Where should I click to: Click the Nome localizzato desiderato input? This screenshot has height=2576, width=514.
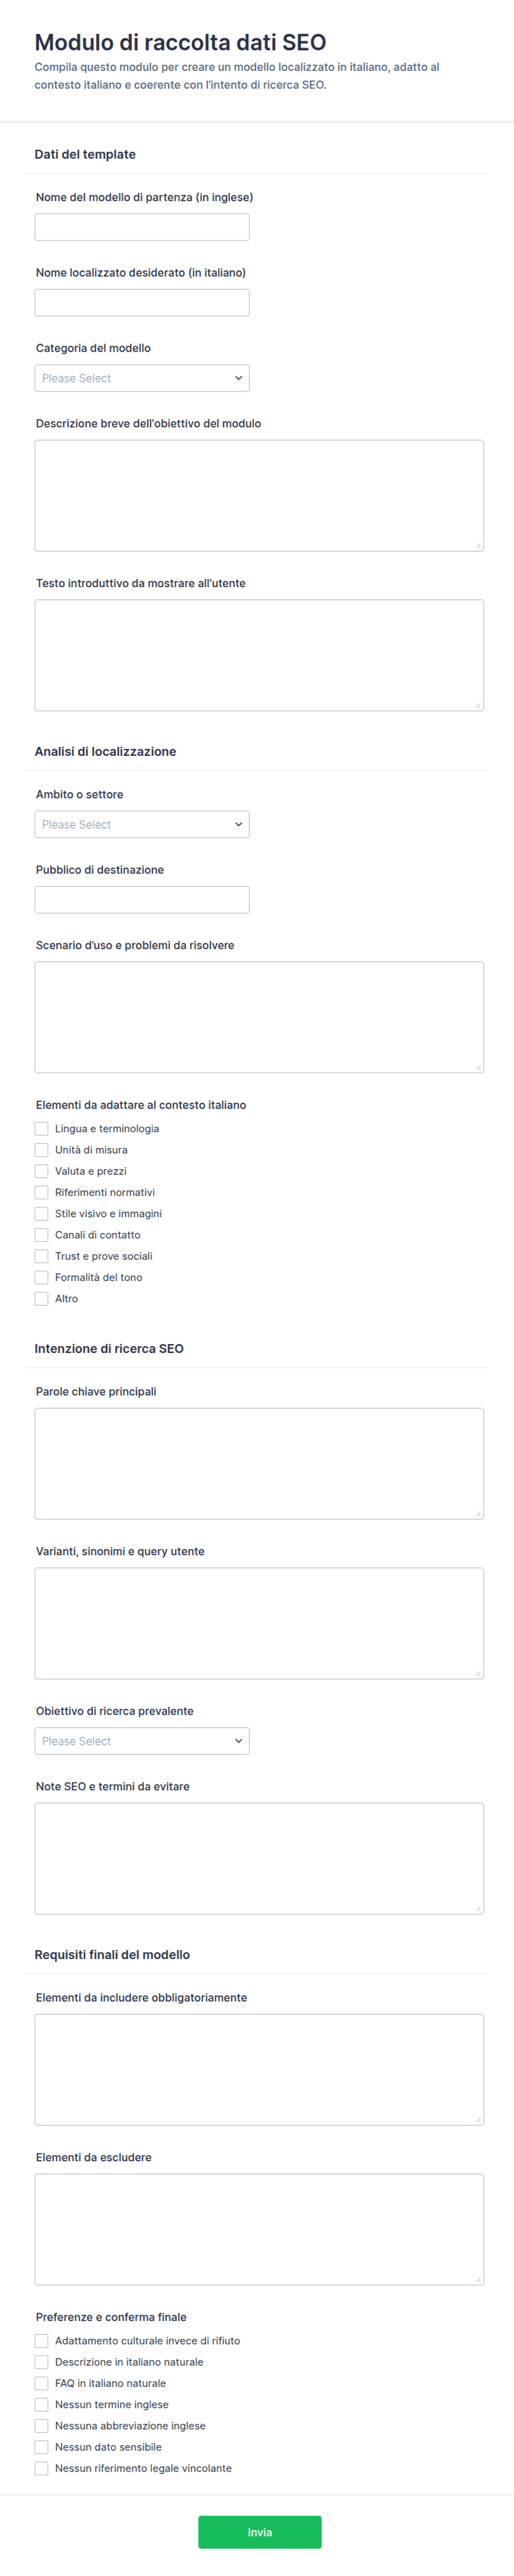[142, 303]
